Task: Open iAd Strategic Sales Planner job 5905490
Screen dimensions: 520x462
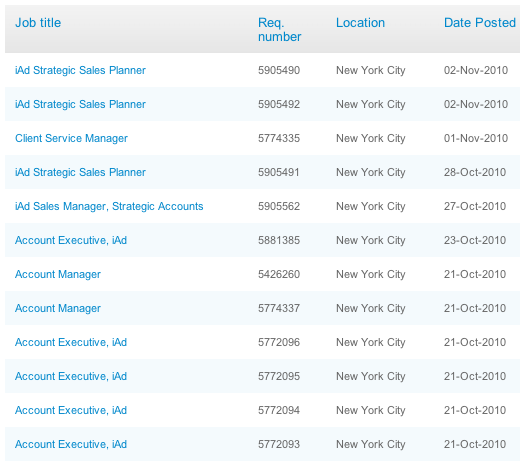Action: coord(80,70)
